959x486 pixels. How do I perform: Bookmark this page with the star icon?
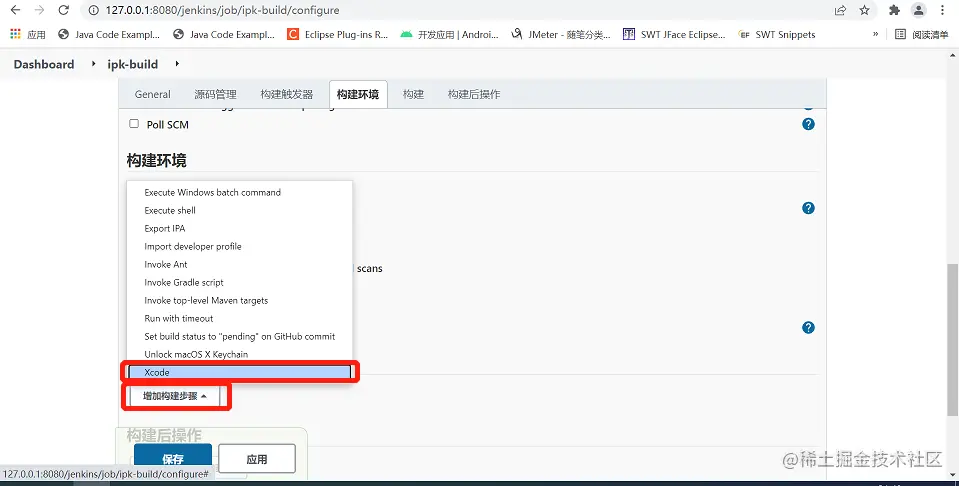(x=864, y=10)
